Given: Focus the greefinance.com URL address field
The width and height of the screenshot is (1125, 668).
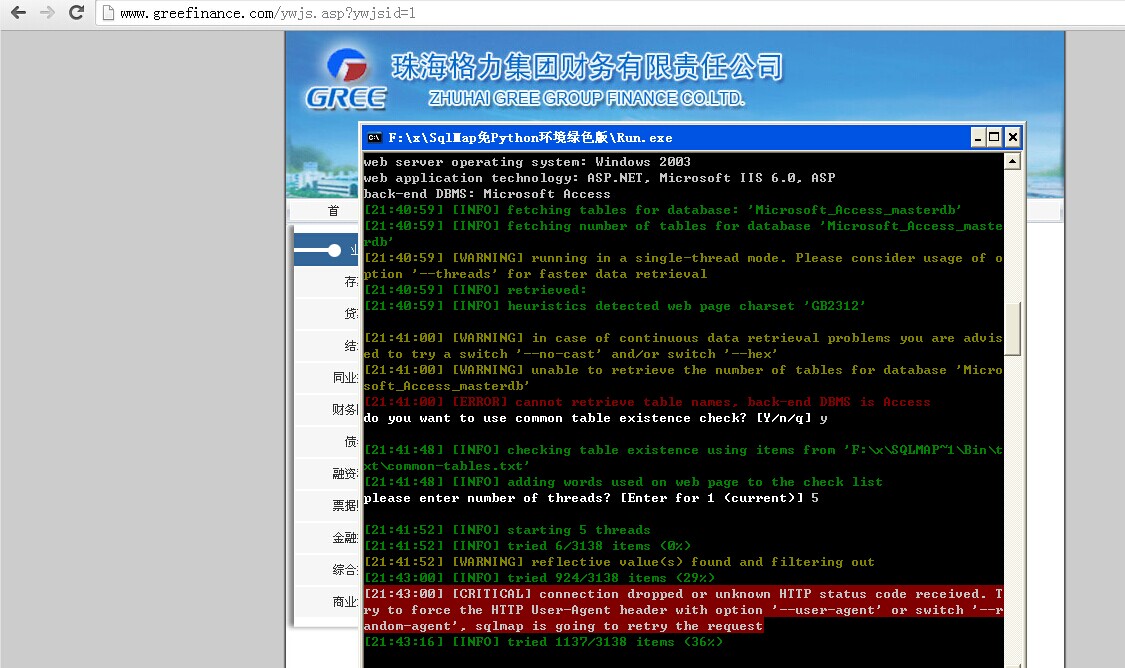Looking at the screenshot, I should (610, 13).
